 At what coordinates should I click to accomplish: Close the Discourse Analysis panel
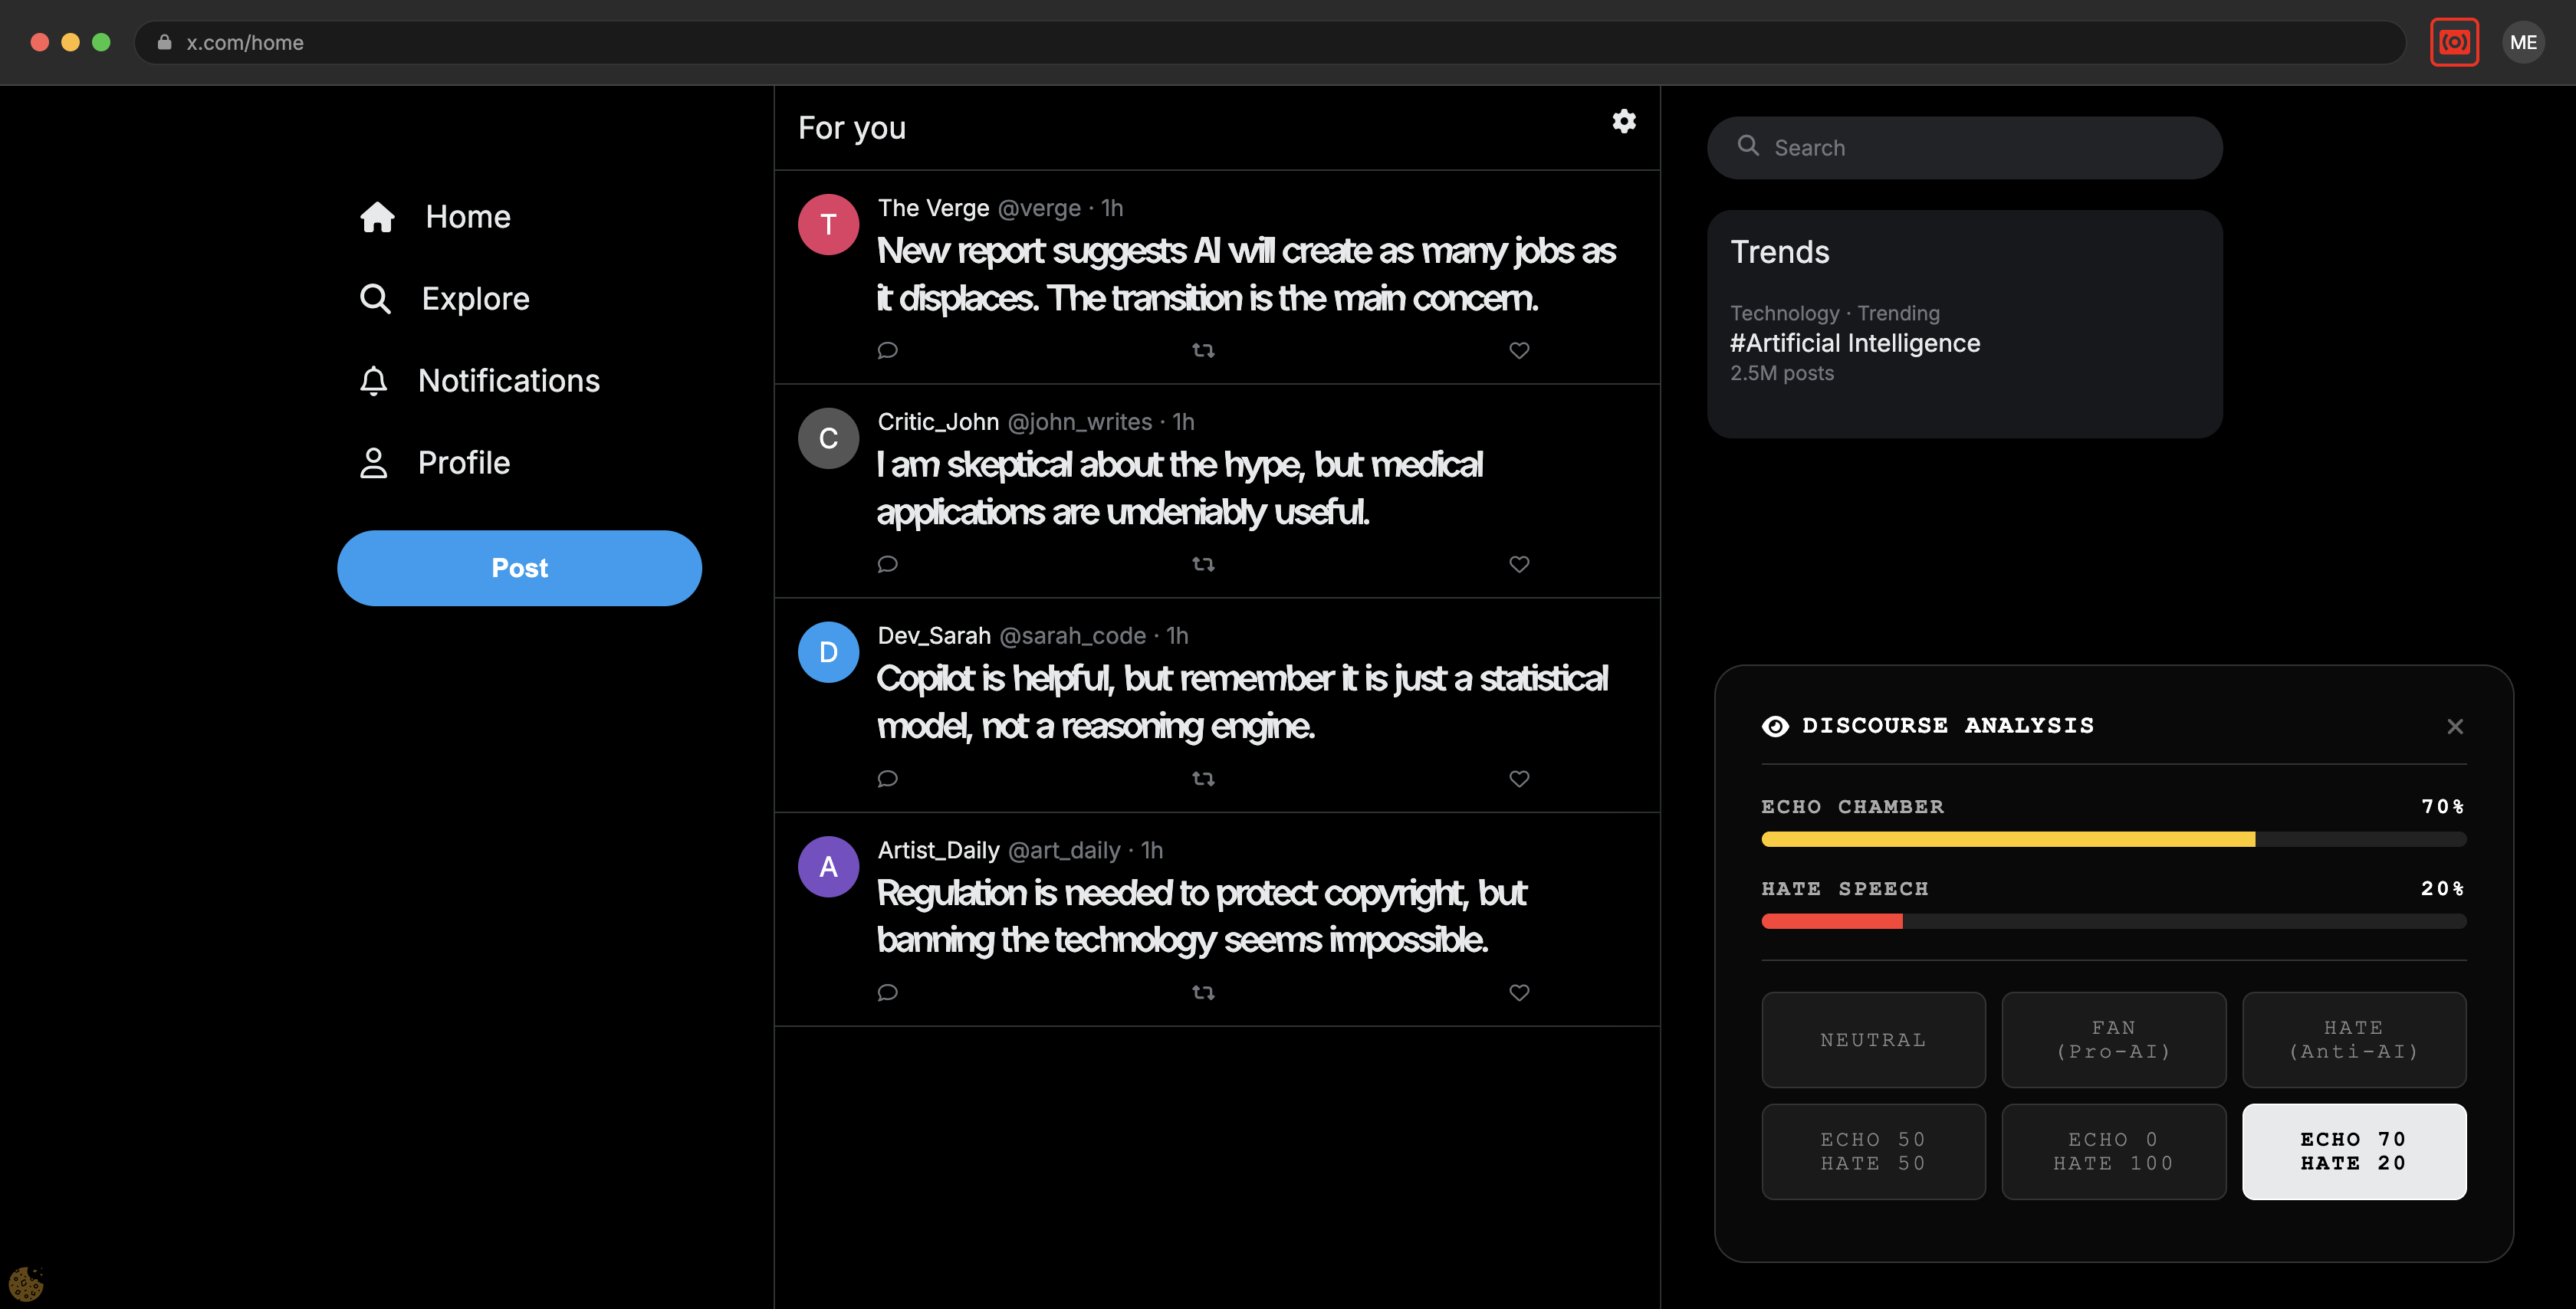pos(2454,727)
